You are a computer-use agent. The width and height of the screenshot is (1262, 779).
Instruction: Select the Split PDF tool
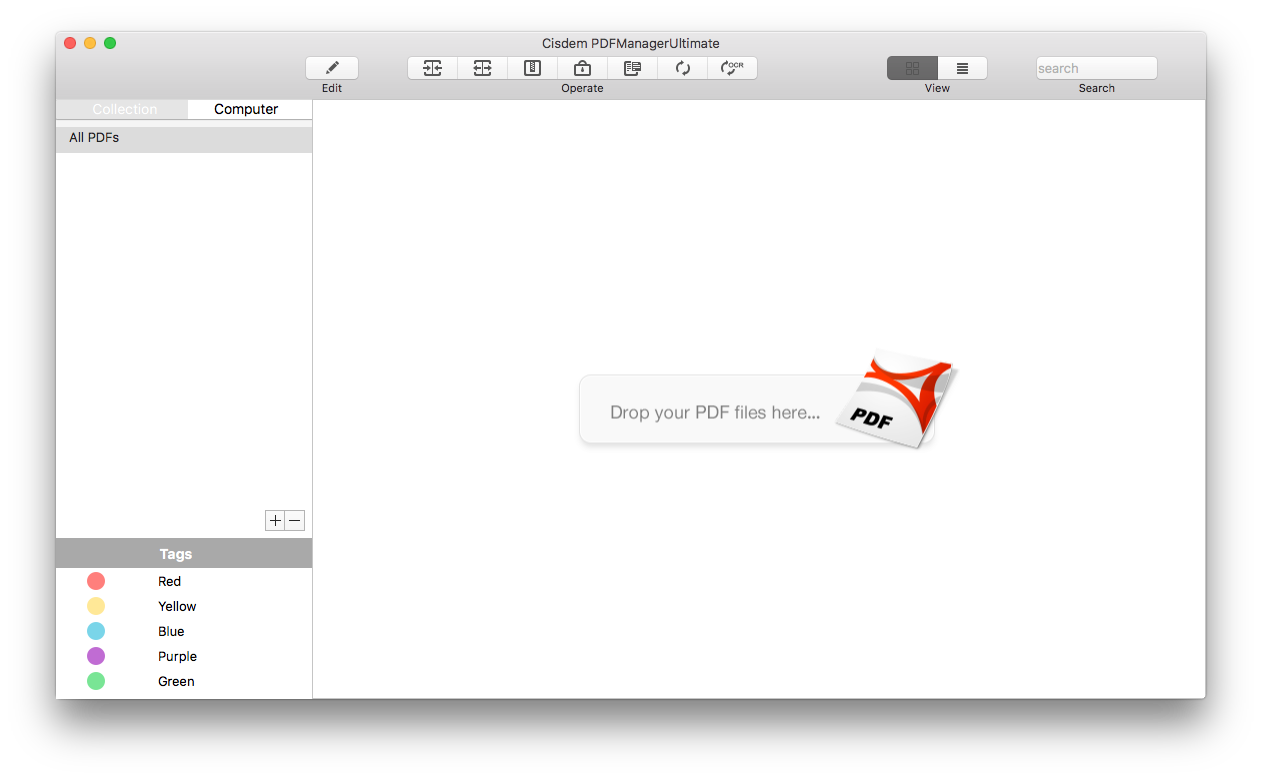click(x=482, y=67)
